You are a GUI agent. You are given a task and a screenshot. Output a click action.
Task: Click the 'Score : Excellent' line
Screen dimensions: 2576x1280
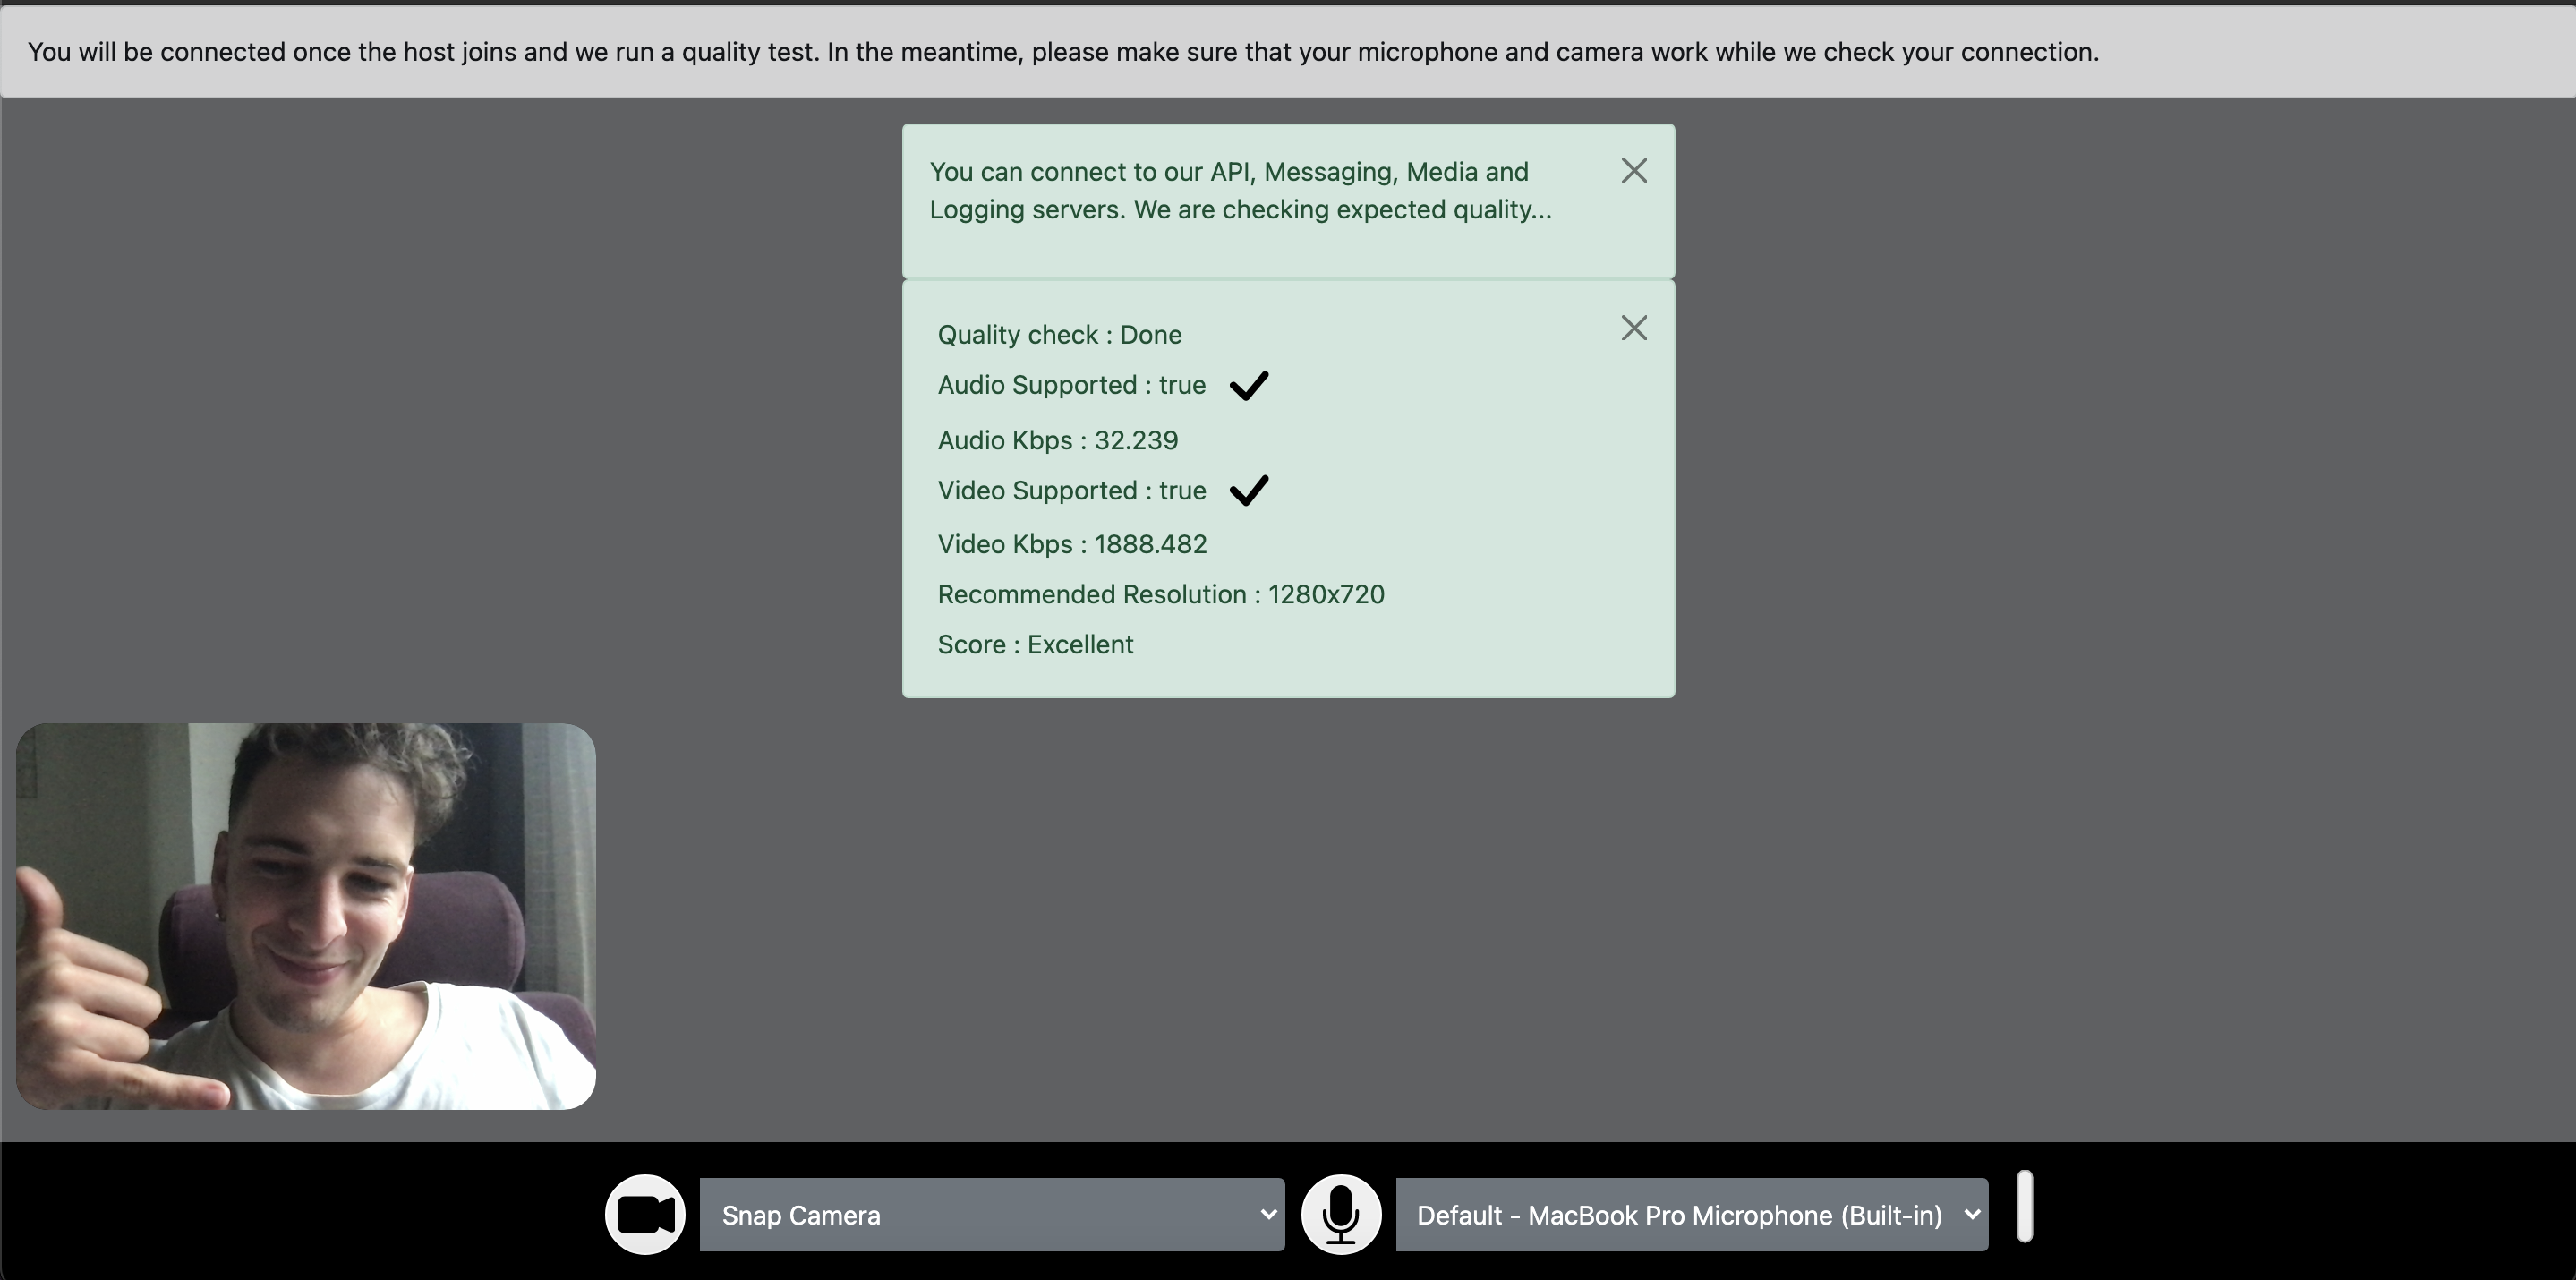pyautogui.click(x=1036, y=644)
